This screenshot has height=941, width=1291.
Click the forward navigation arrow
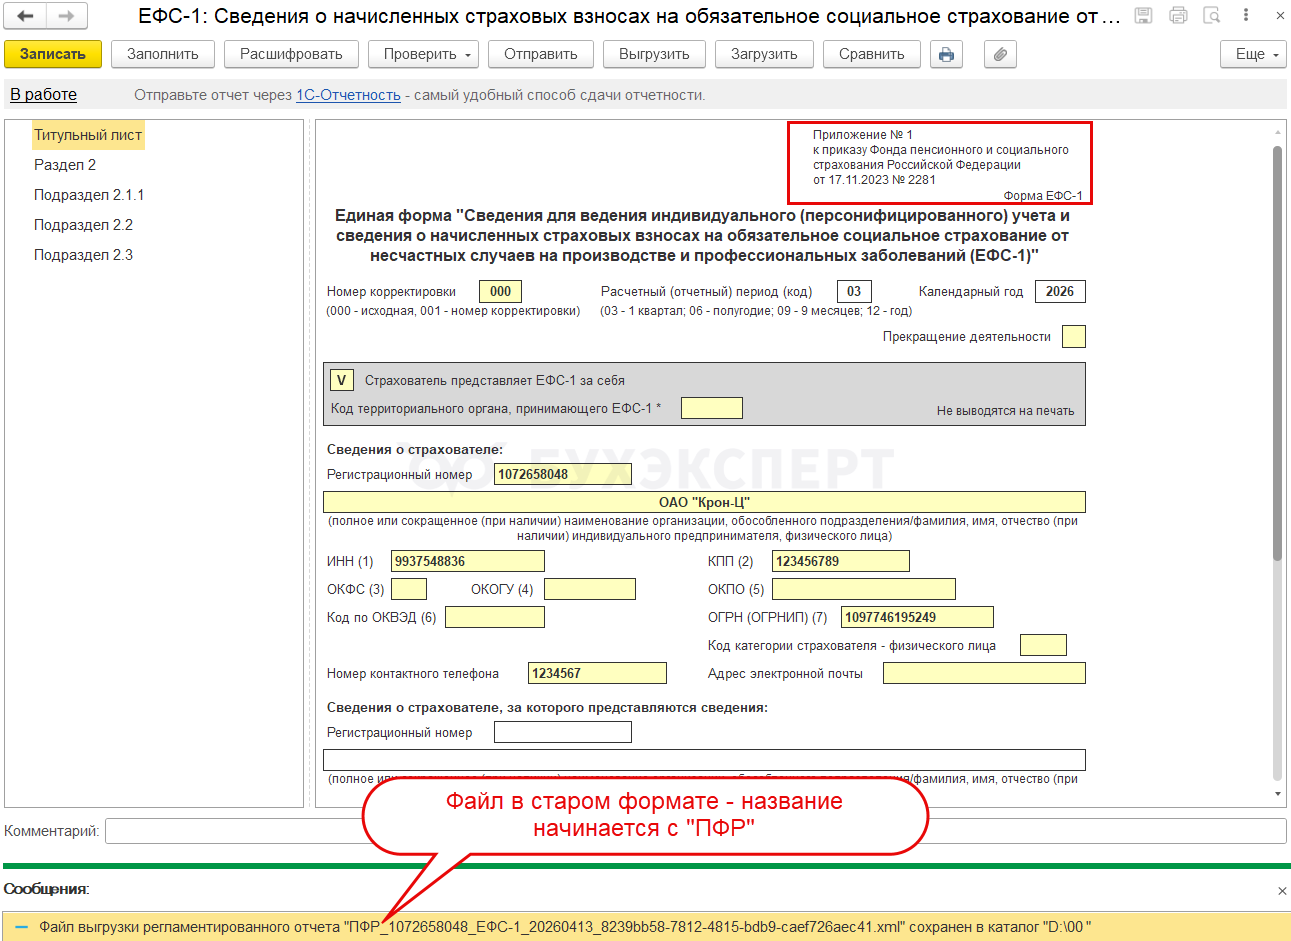pos(66,16)
